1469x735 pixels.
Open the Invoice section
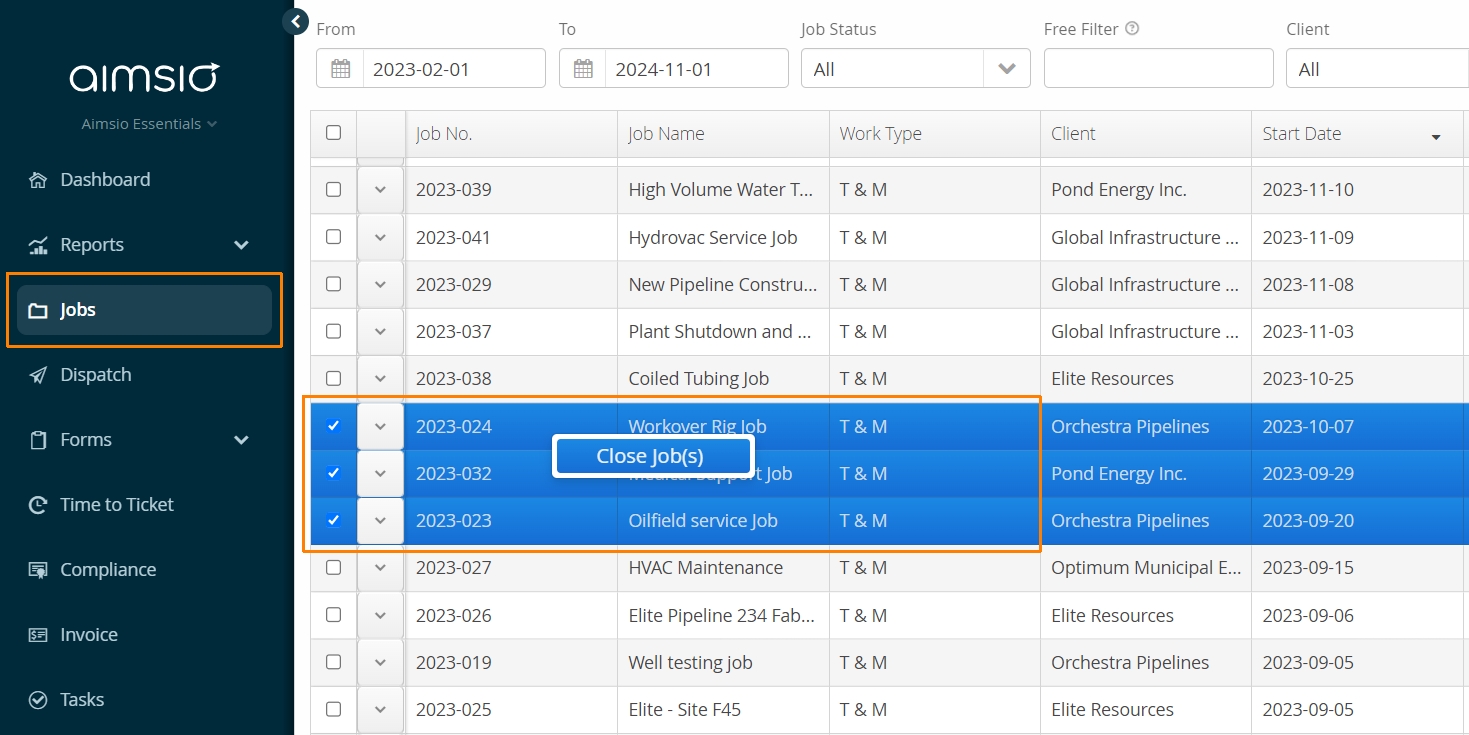(89, 635)
